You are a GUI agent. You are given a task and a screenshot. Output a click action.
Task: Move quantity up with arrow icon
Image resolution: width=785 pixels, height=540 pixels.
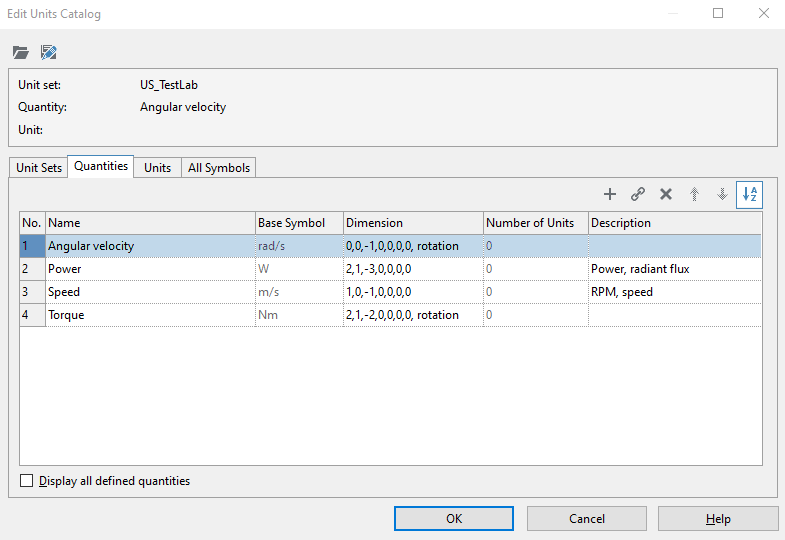[x=694, y=194]
